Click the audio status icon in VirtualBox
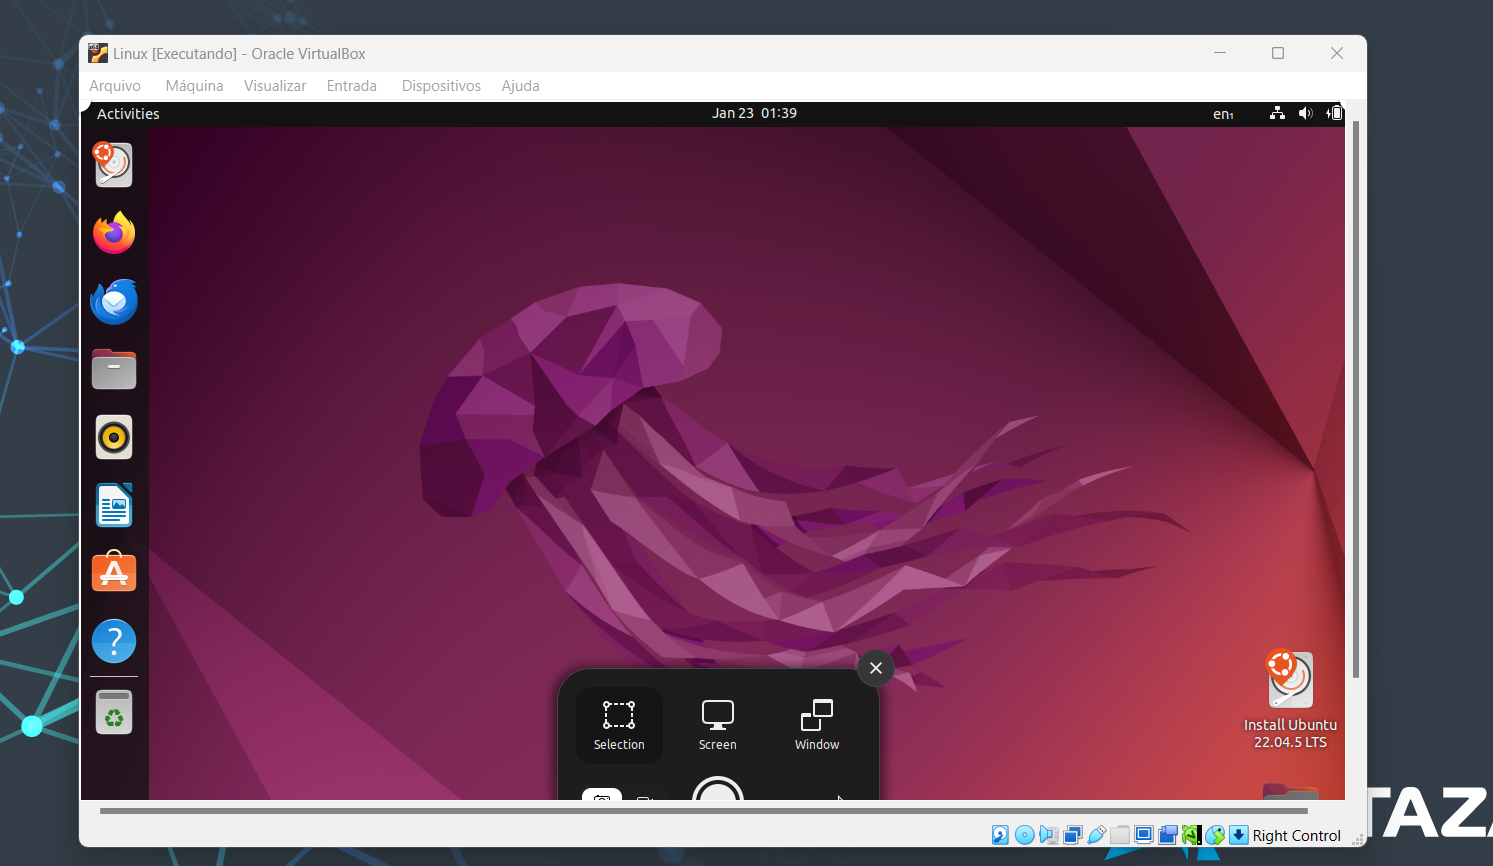Image resolution: width=1493 pixels, height=866 pixels. click(x=1048, y=835)
